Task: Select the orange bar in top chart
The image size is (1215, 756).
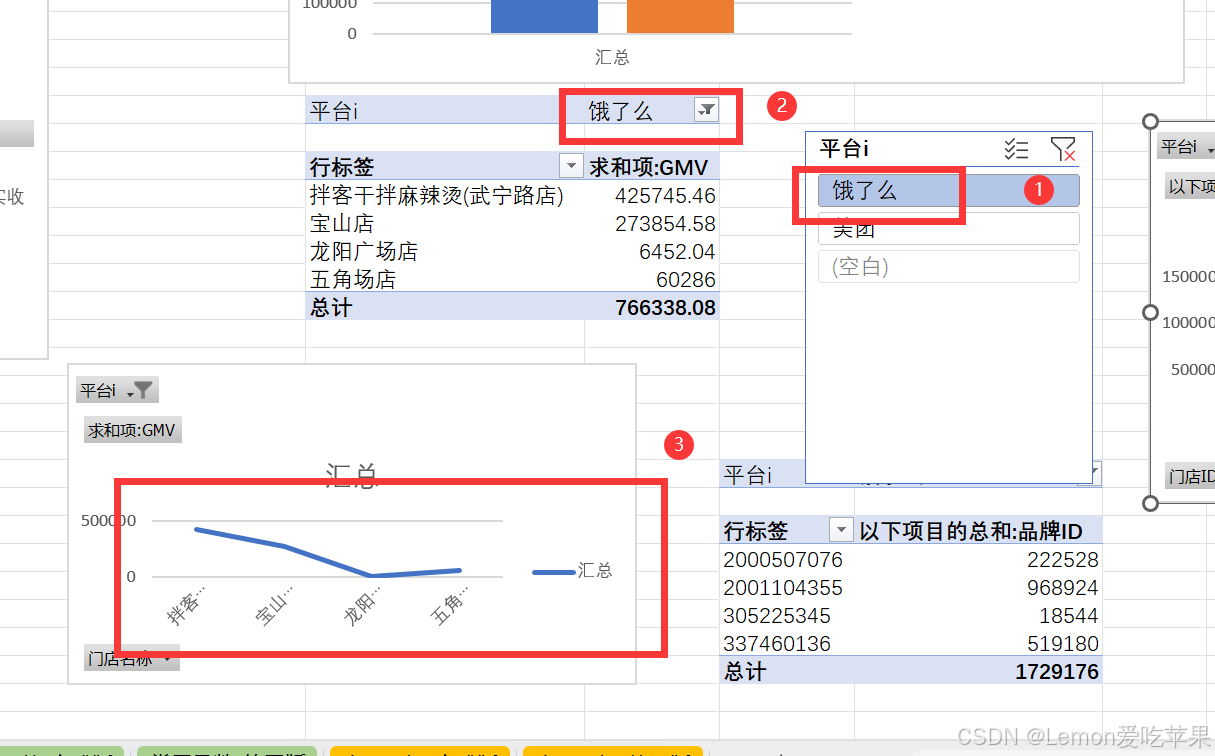Action: [680, 16]
